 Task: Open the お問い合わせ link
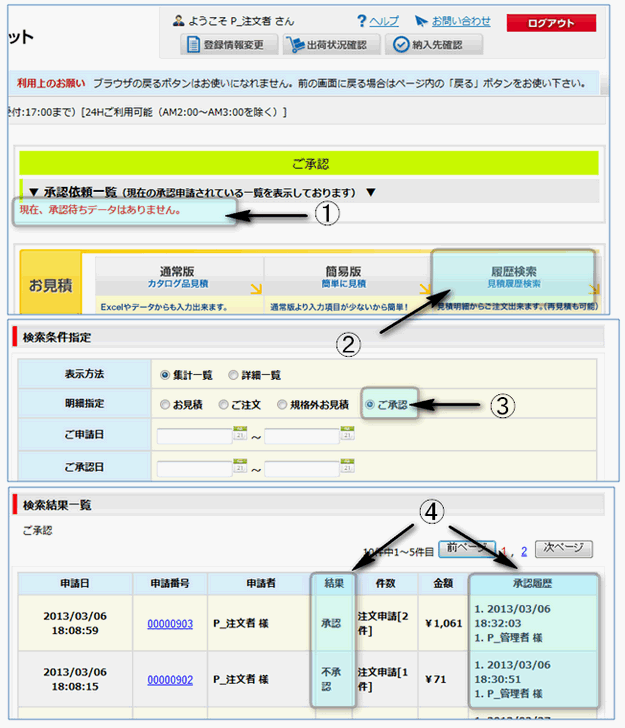(x=461, y=21)
